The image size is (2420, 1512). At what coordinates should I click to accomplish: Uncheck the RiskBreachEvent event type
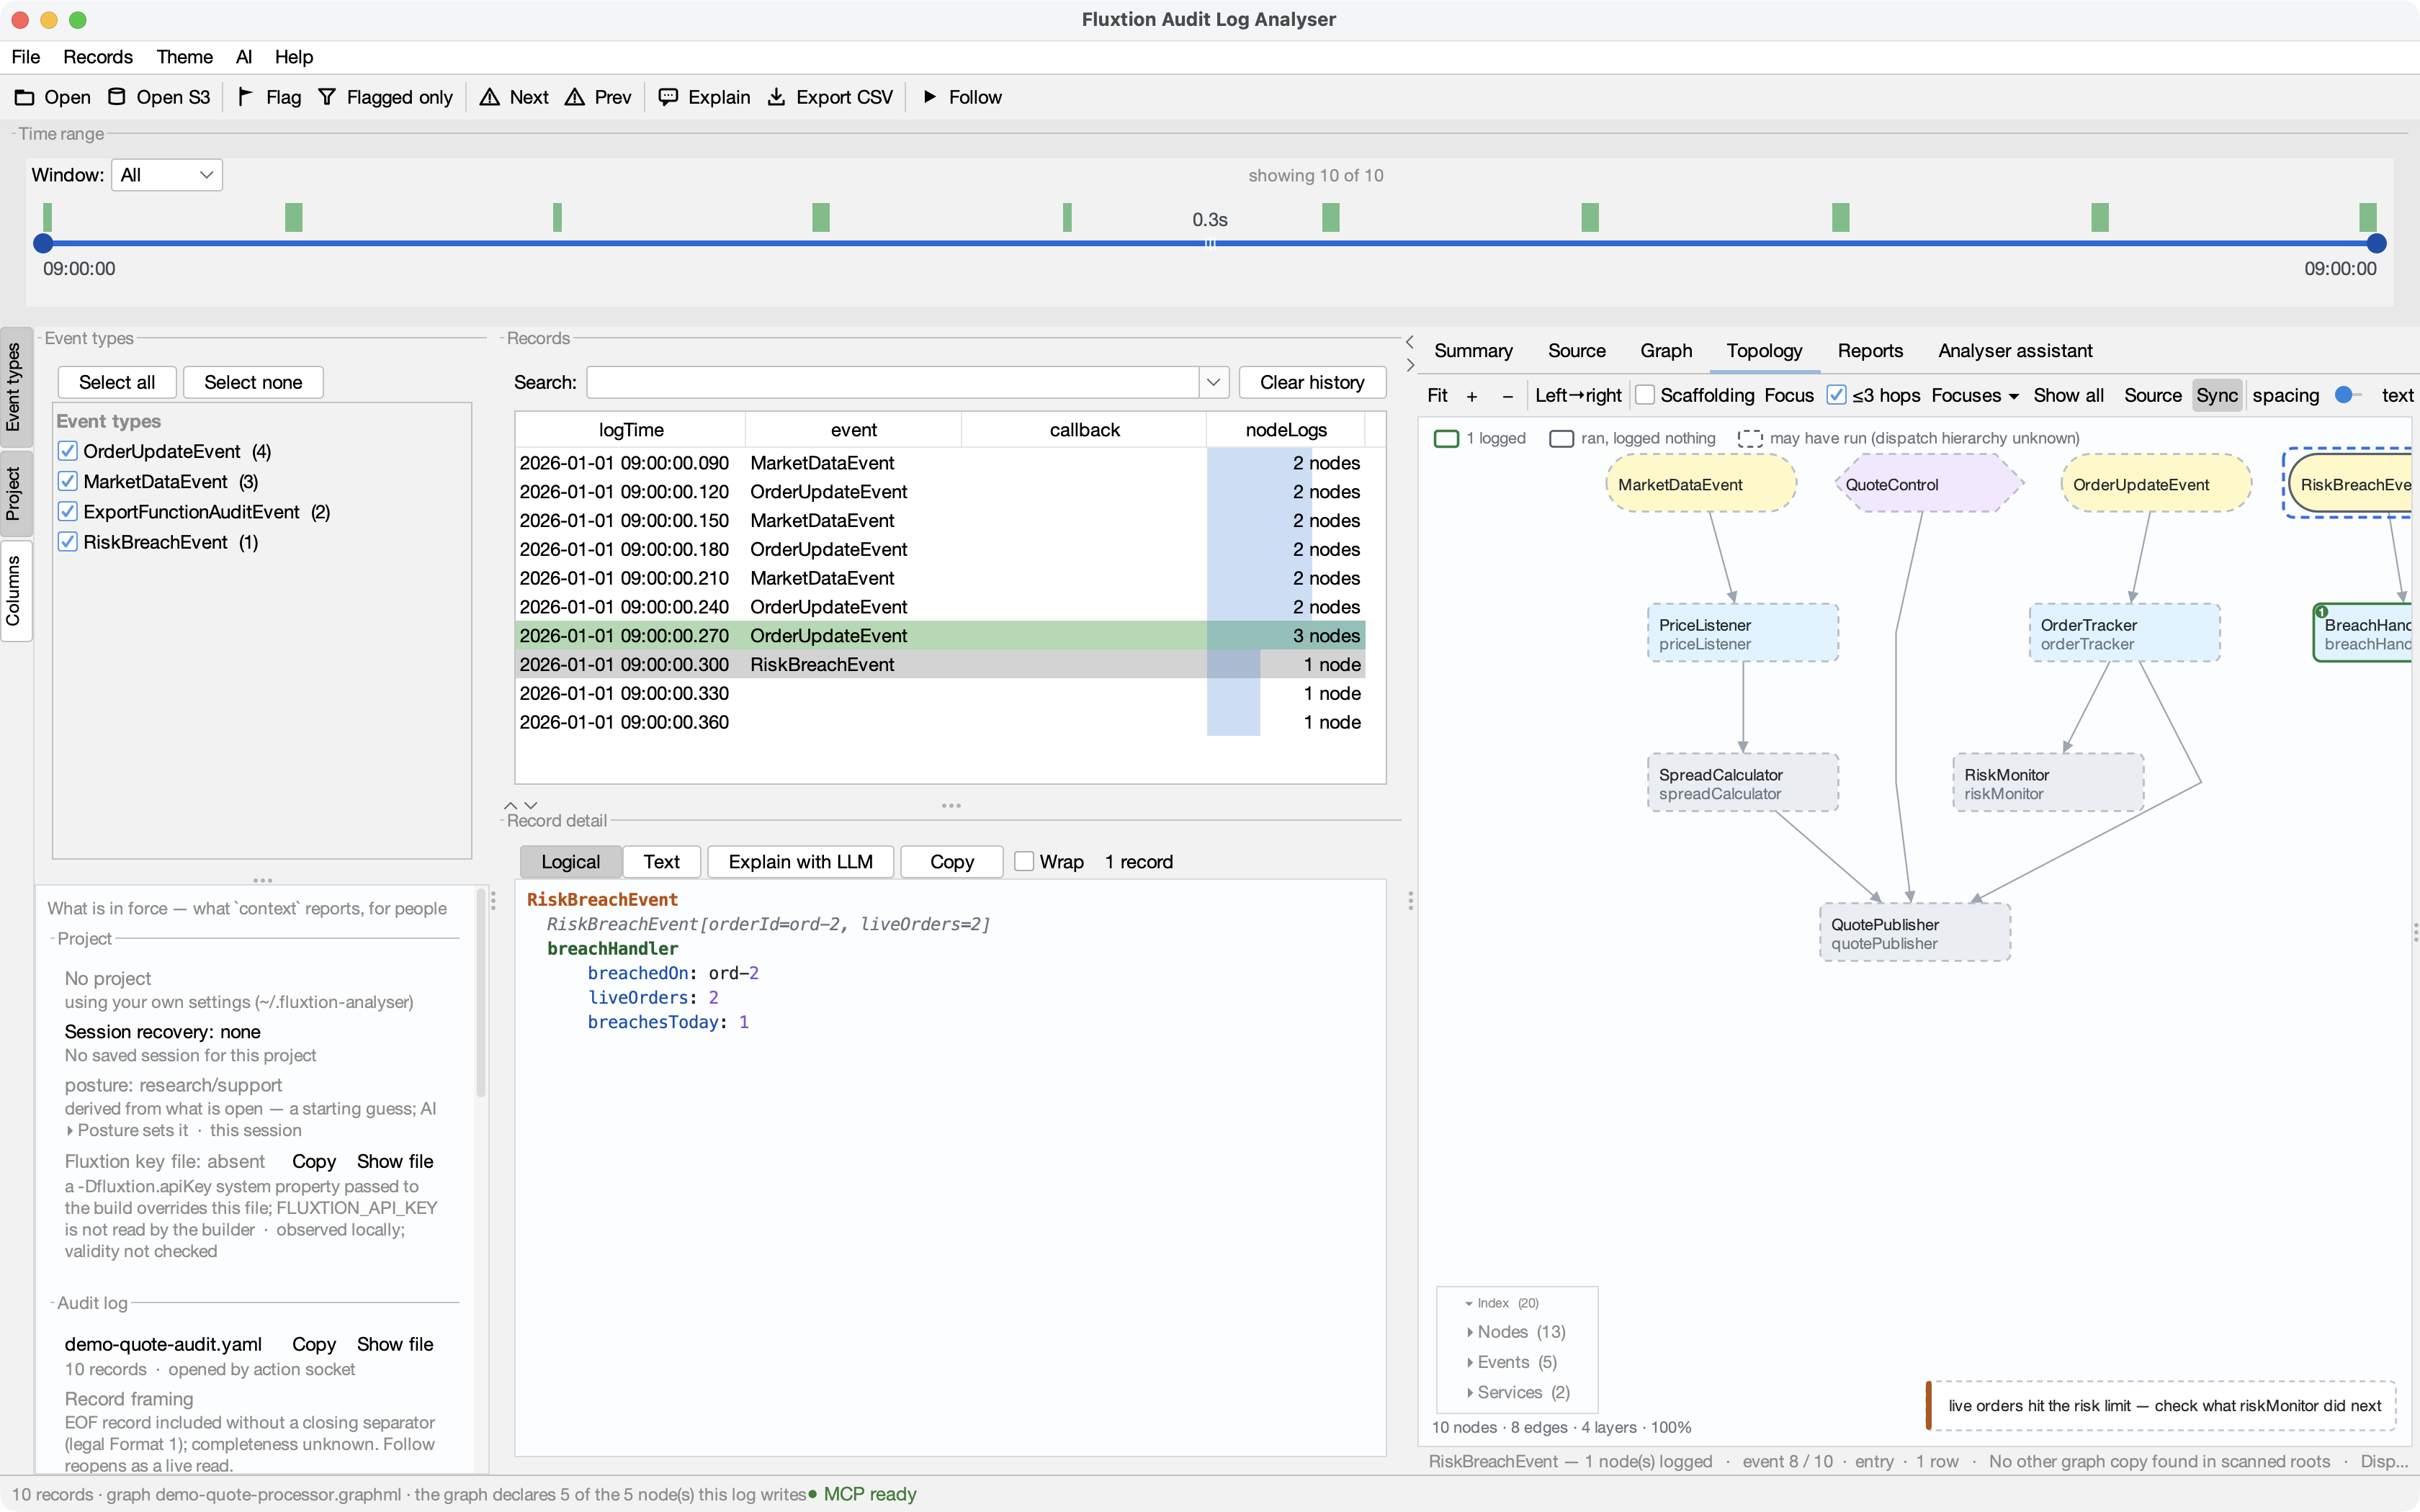pos(68,542)
